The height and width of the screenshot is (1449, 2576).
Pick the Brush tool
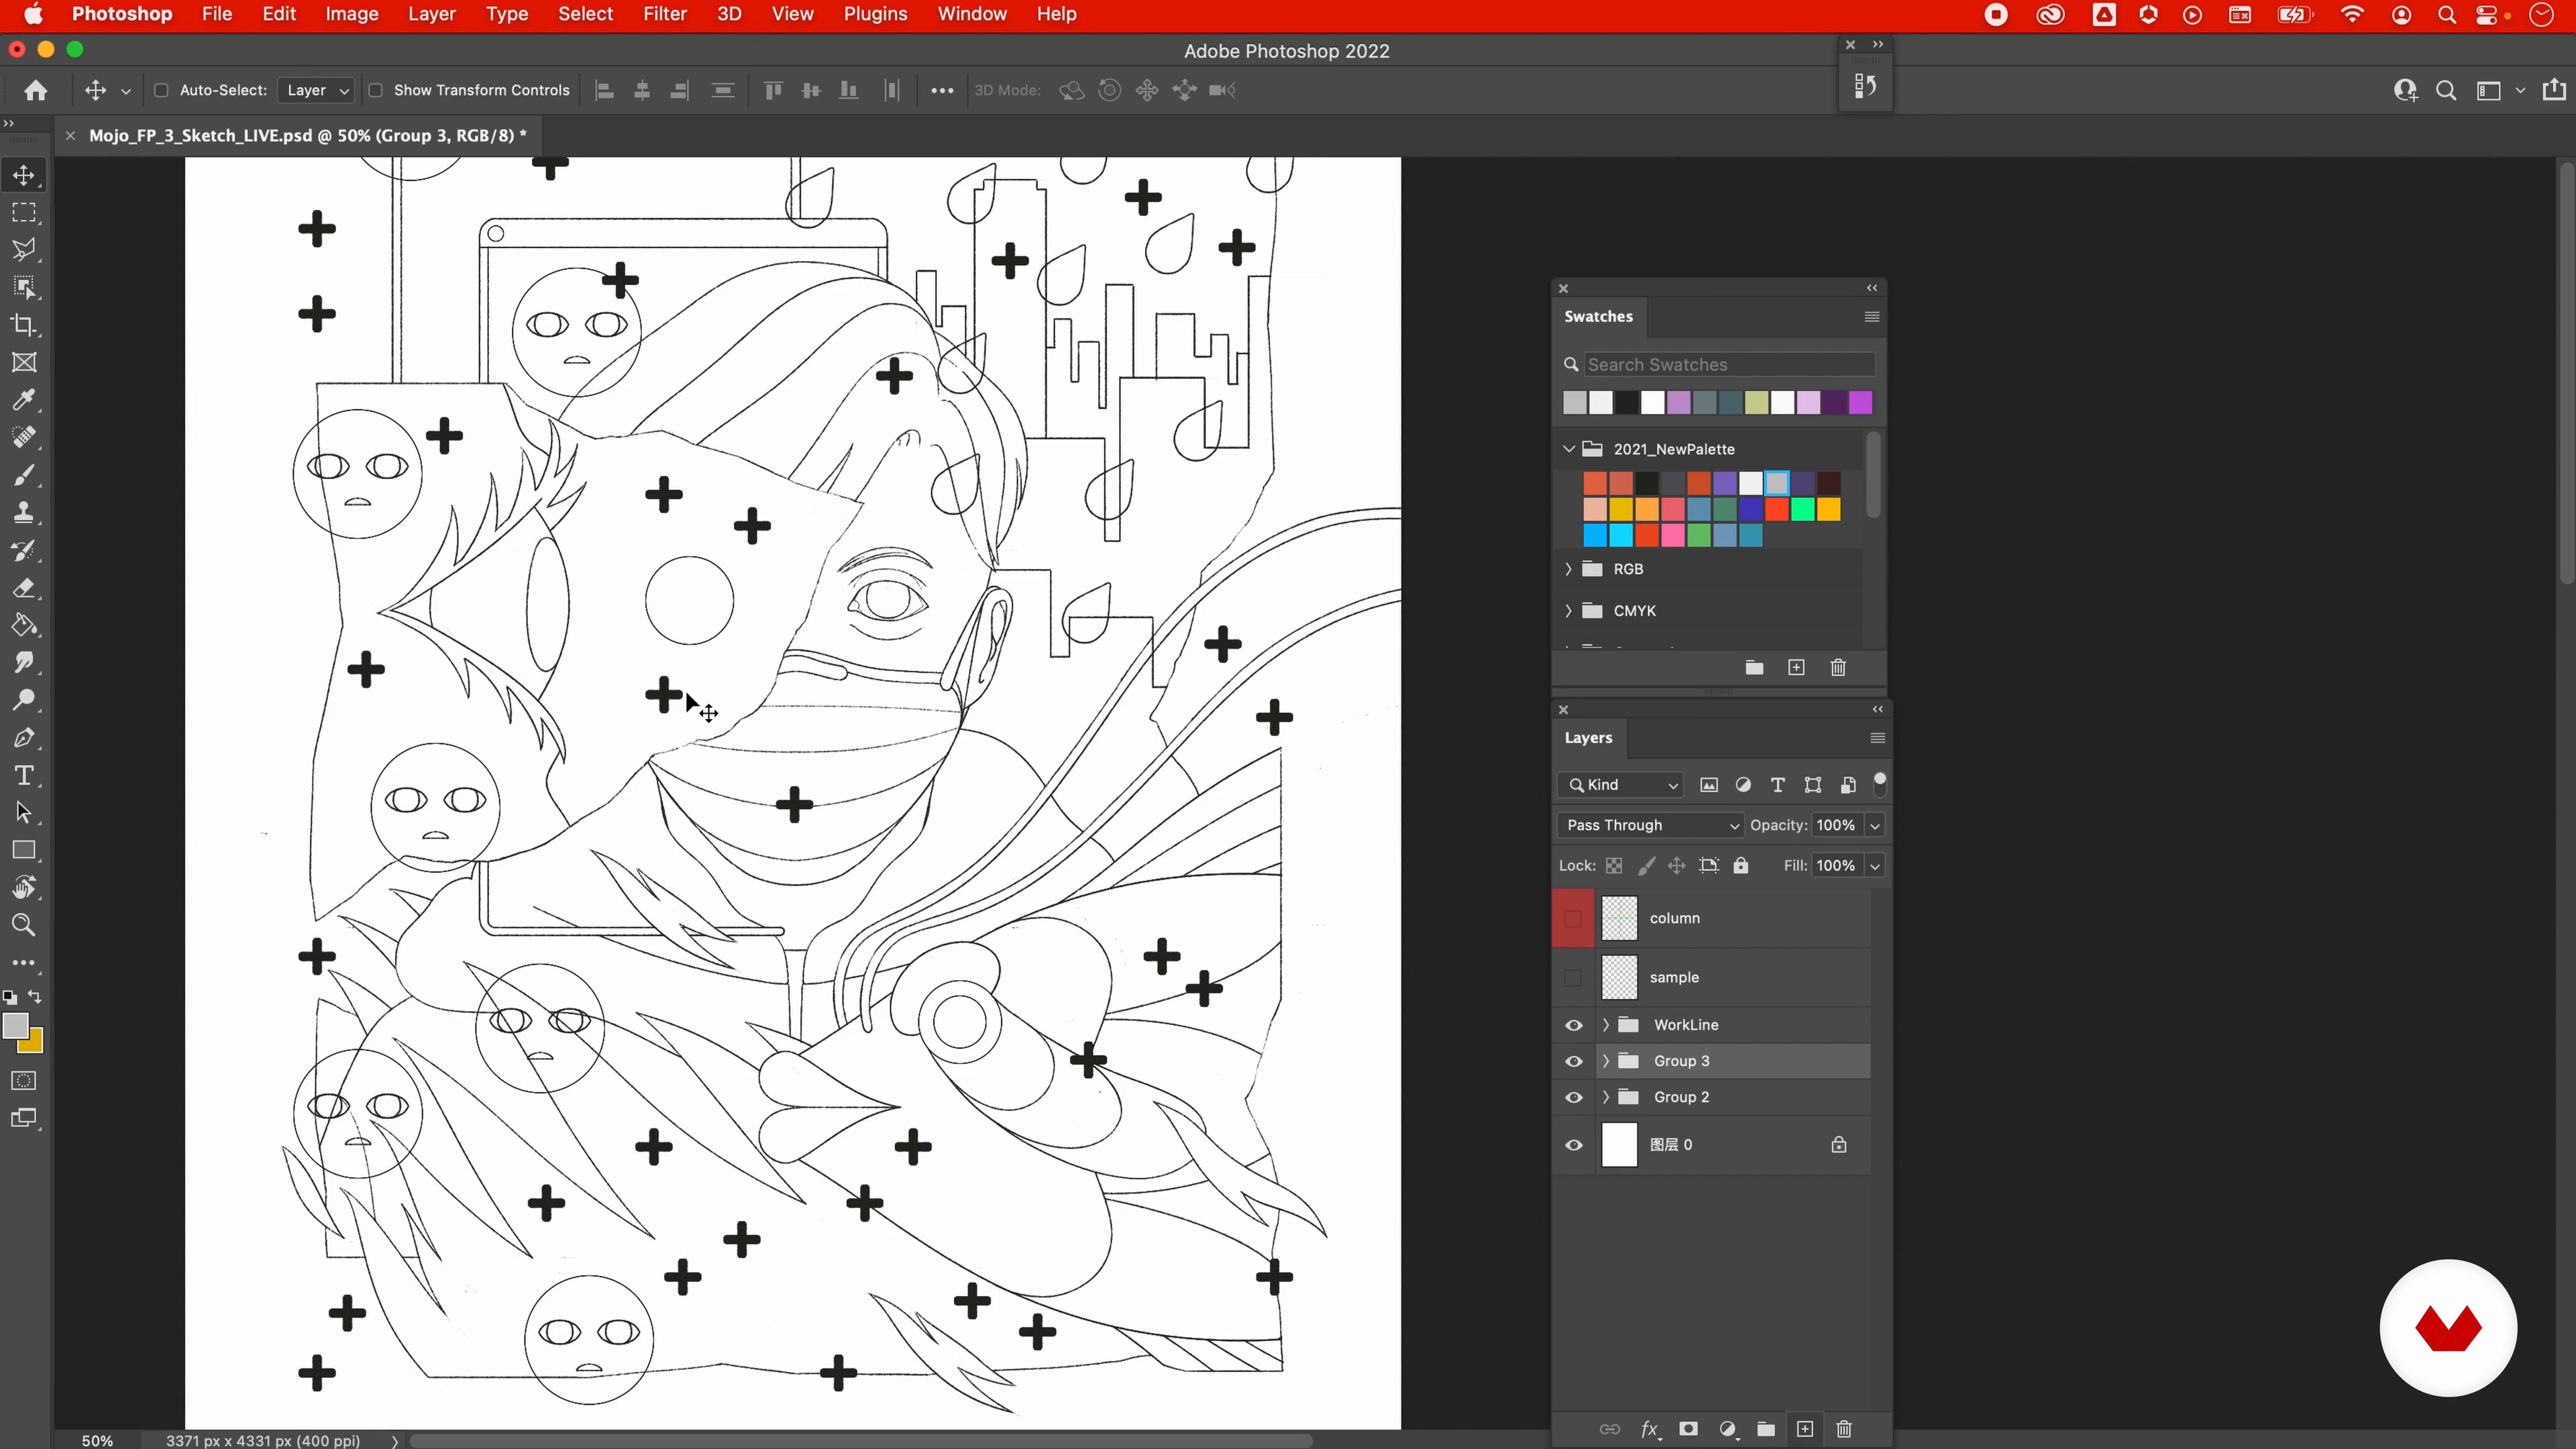coord(24,475)
